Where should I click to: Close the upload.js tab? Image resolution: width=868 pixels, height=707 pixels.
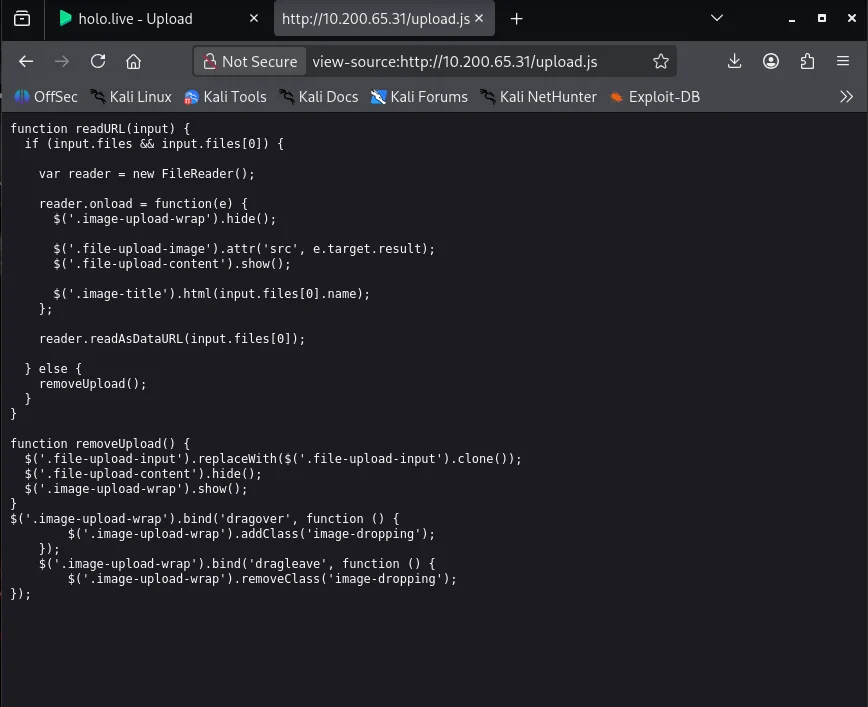point(478,18)
